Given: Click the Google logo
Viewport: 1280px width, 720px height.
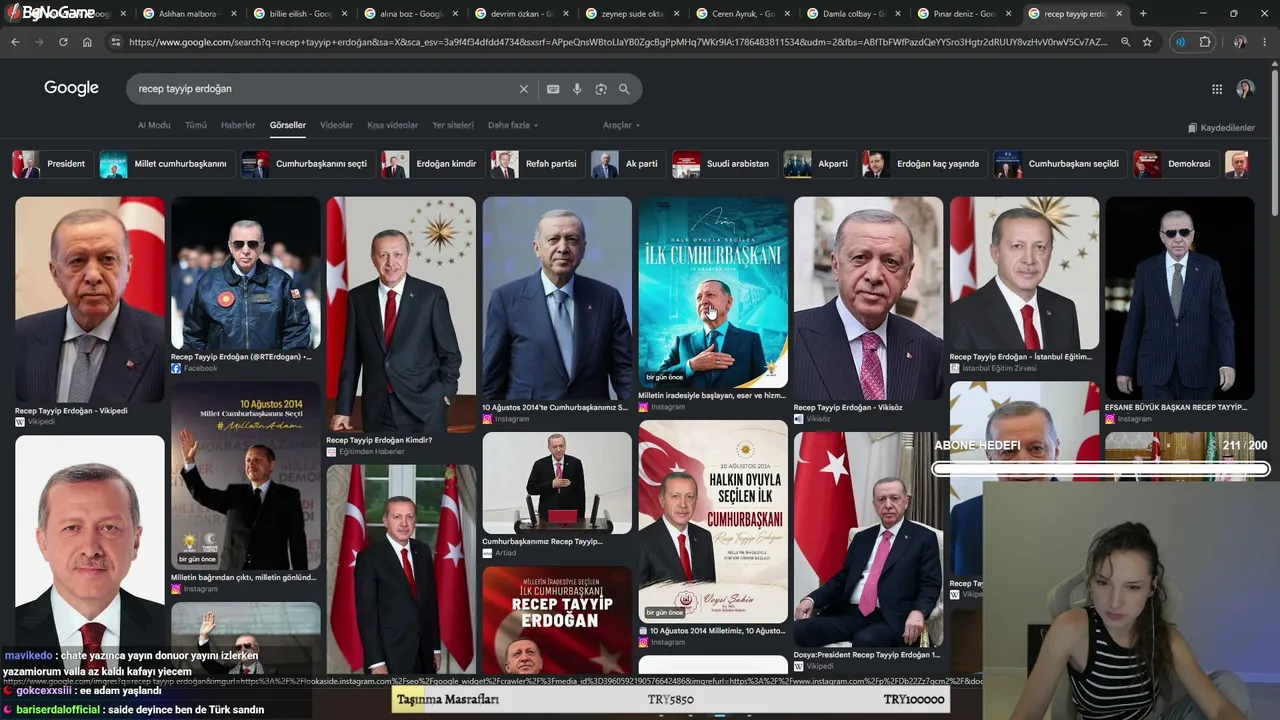Looking at the screenshot, I should 71,88.
